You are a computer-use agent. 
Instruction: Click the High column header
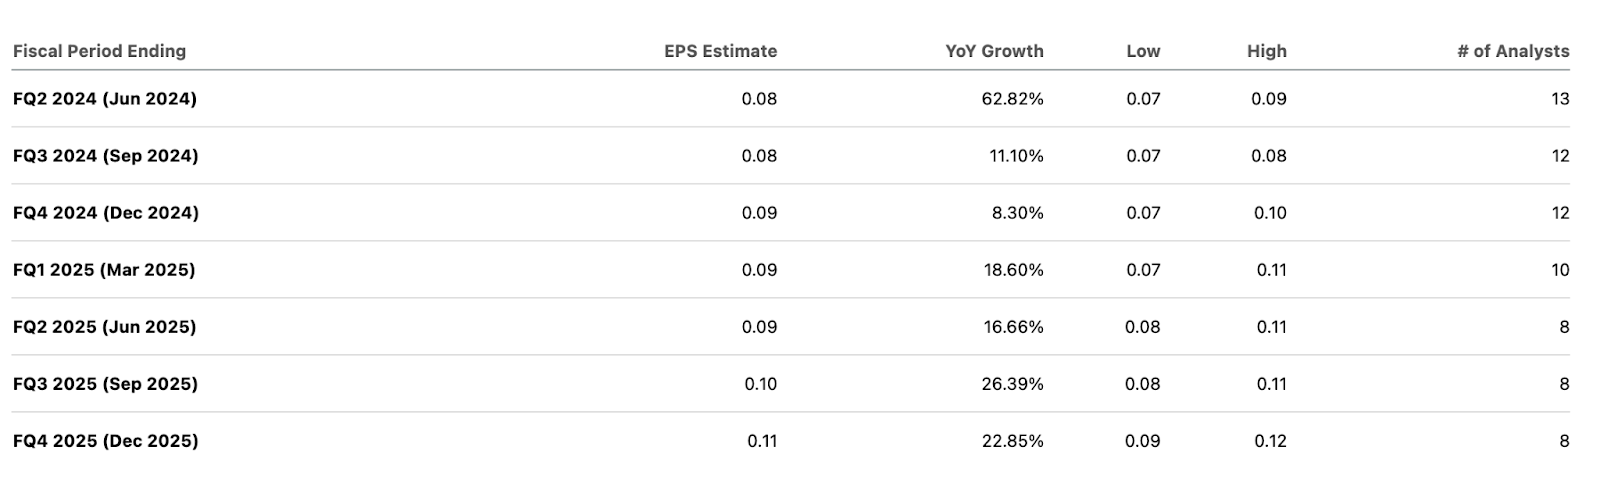(x=1266, y=51)
